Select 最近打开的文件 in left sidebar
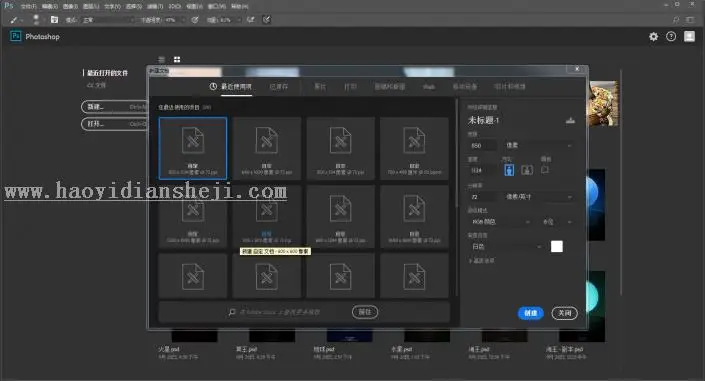The height and width of the screenshot is (381, 705). [107, 73]
